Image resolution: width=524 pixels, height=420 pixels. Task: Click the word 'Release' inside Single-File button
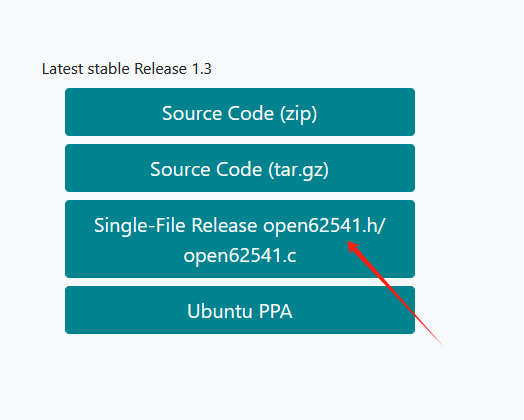tap(224, 226)
